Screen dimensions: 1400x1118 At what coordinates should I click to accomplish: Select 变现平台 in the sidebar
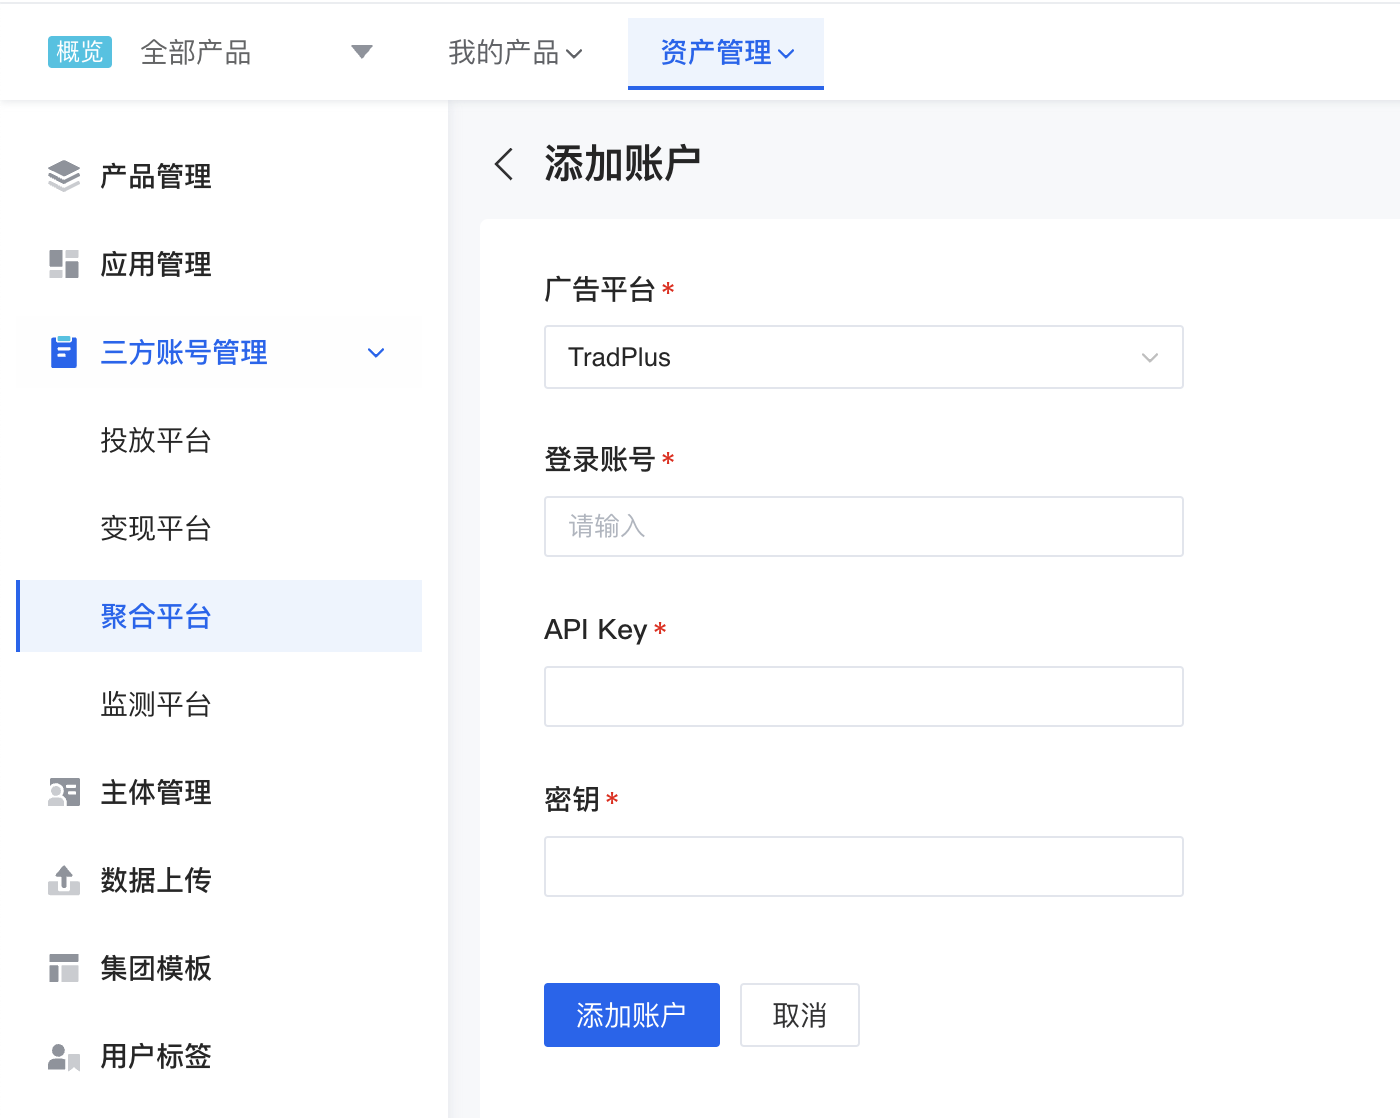pos(155,528)
